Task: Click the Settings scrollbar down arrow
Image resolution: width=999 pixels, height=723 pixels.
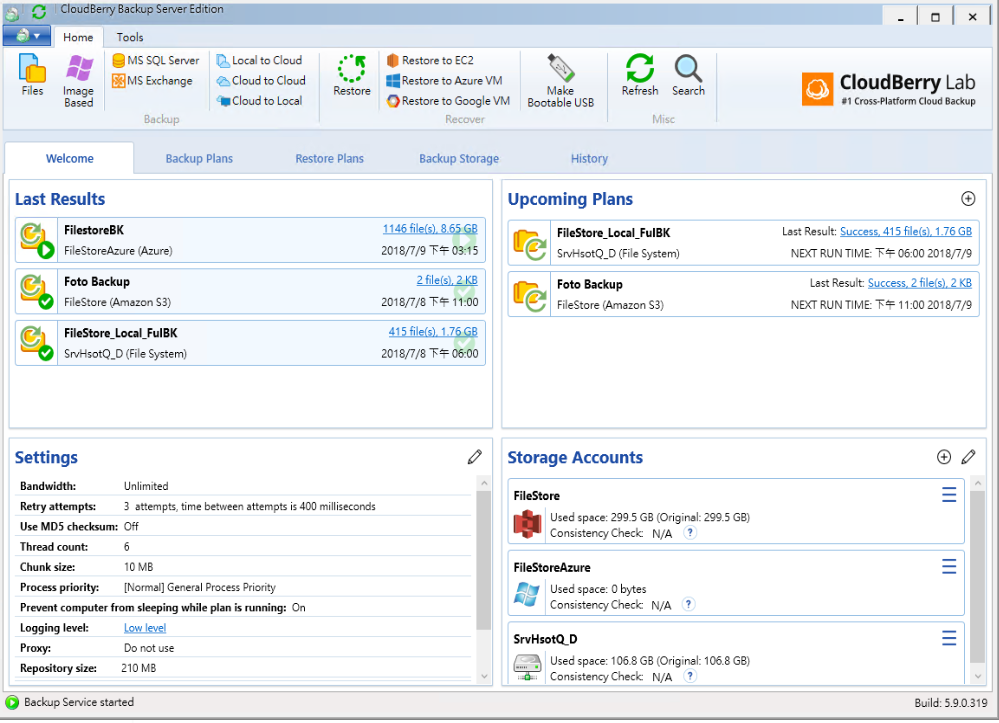Action: (484, 676)
